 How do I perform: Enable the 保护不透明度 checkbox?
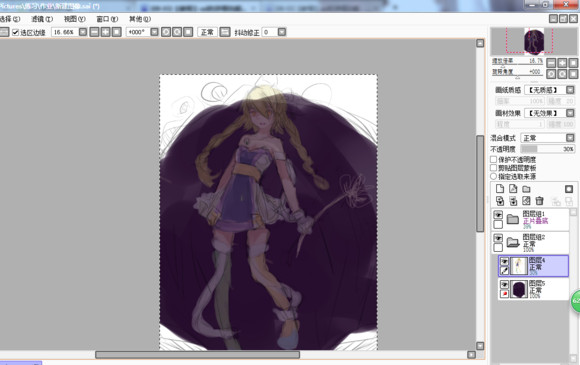coord(493,159)
